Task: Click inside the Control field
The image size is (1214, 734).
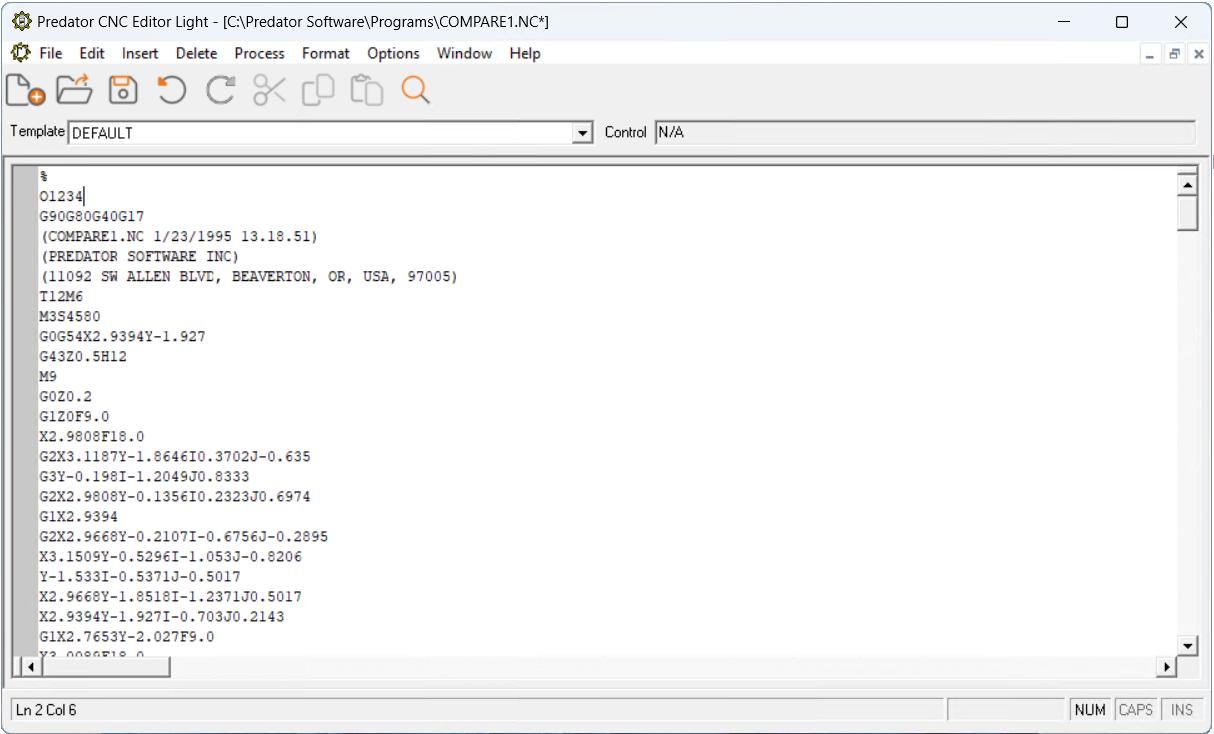Action: coord(900,131)
